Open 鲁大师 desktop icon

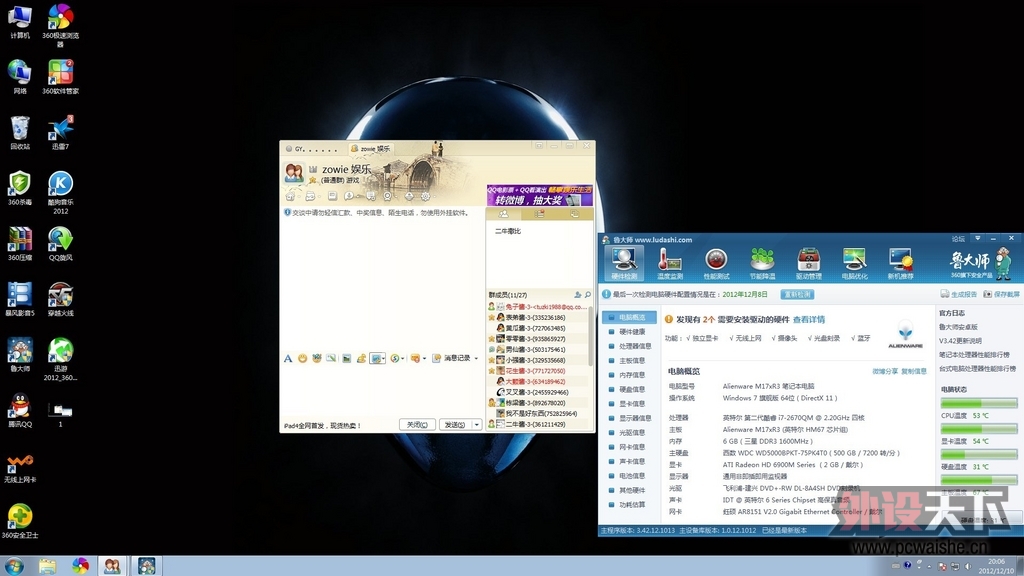[20, 355]
